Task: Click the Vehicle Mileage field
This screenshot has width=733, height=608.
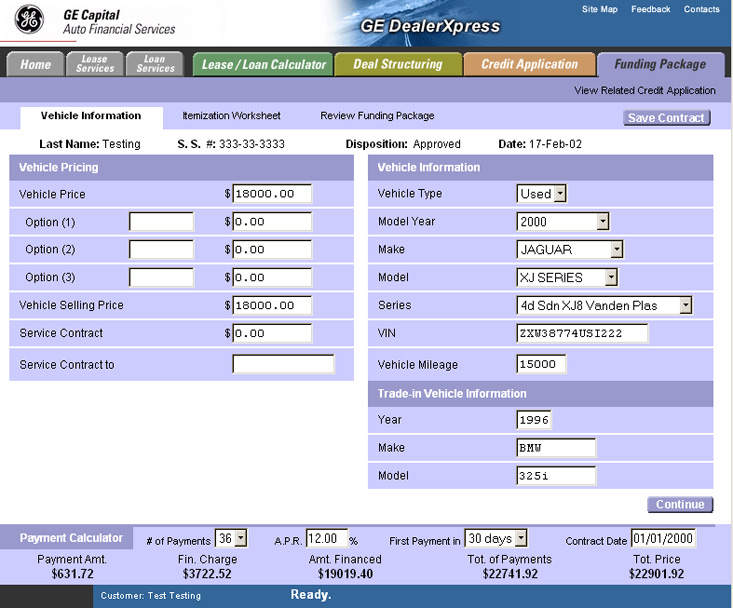Action: (x=541, y=364)
